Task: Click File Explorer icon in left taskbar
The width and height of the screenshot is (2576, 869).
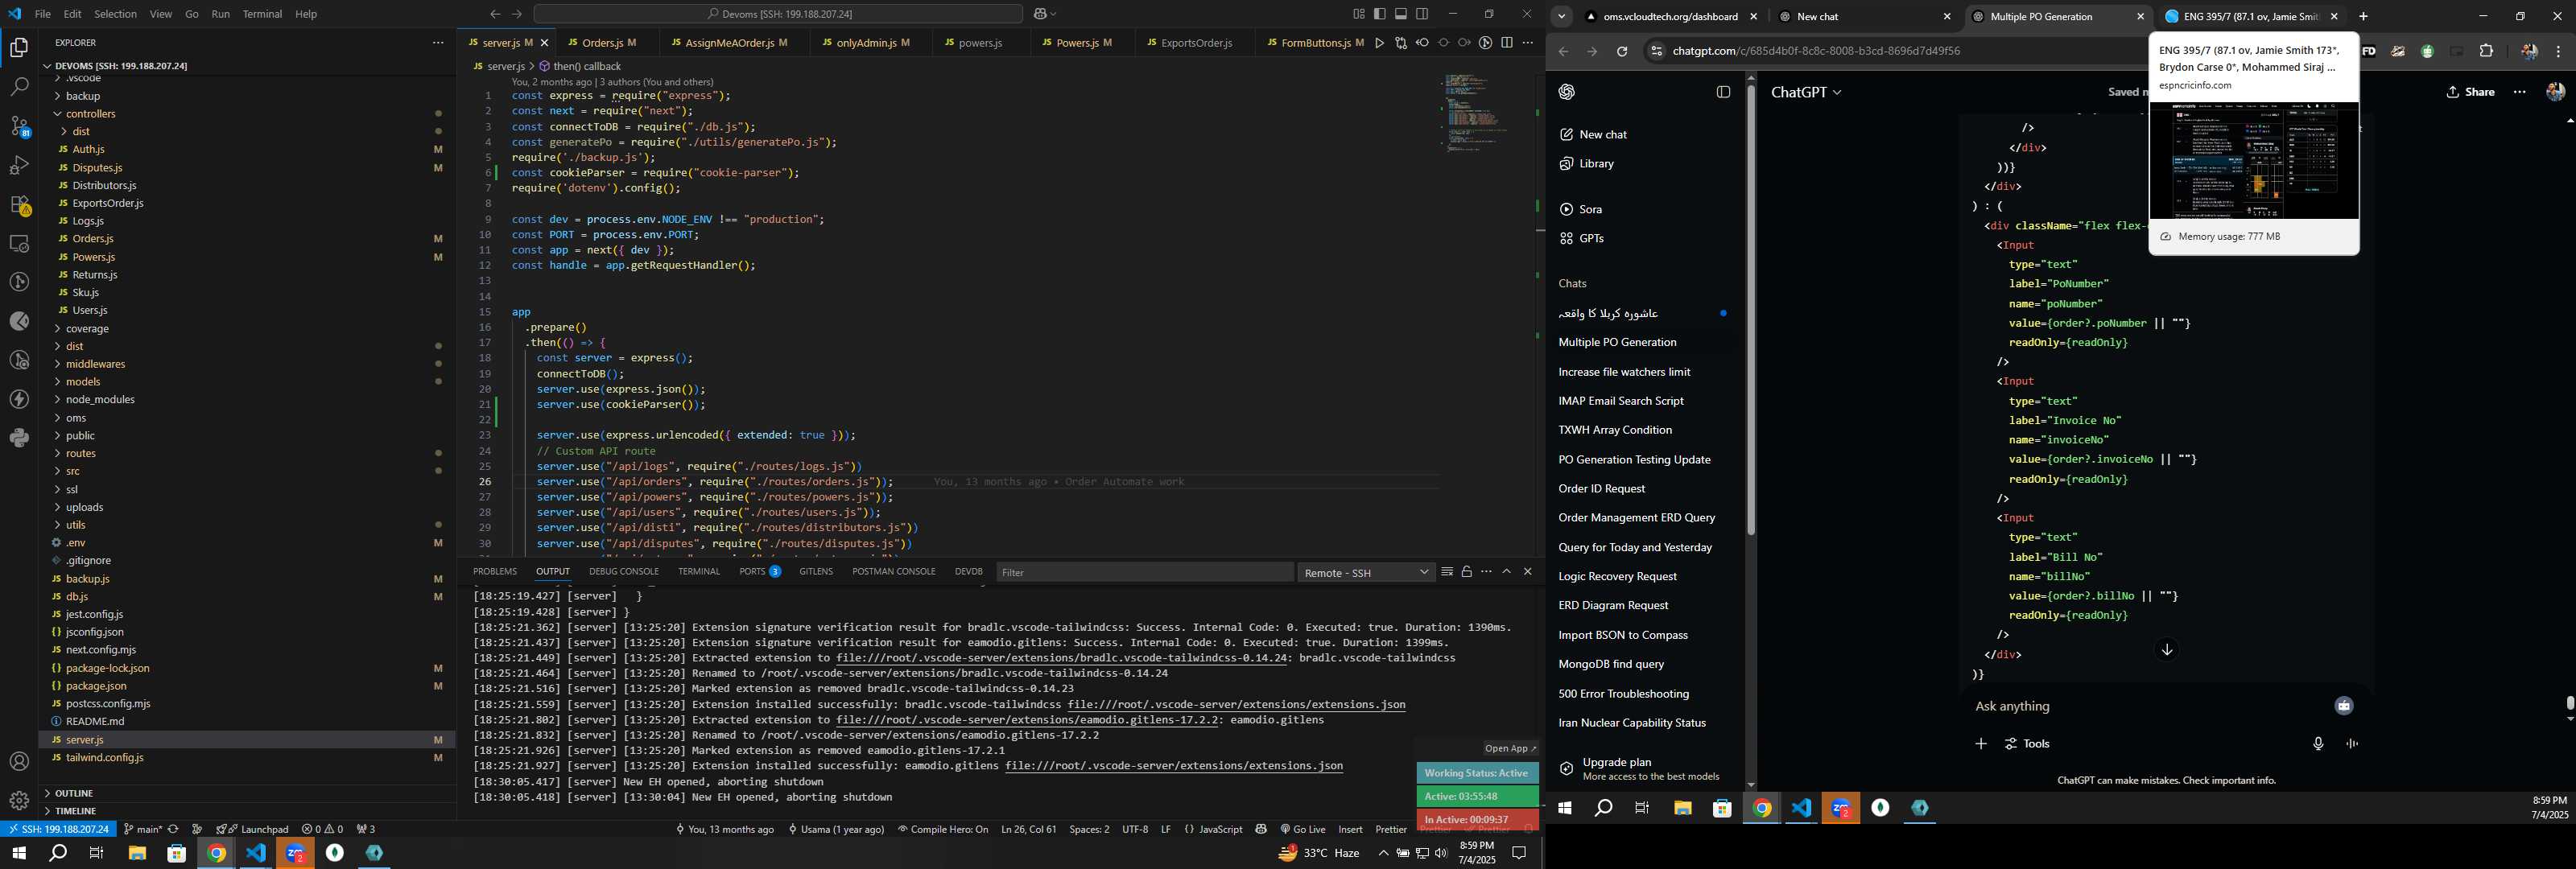Action: click(x=137, y=853)
